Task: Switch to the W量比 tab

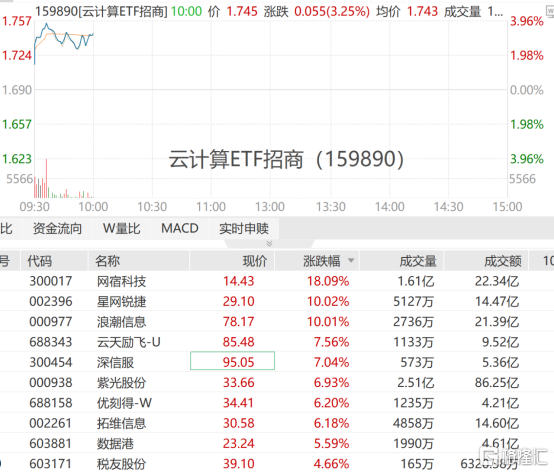Action: coord(122,229)
